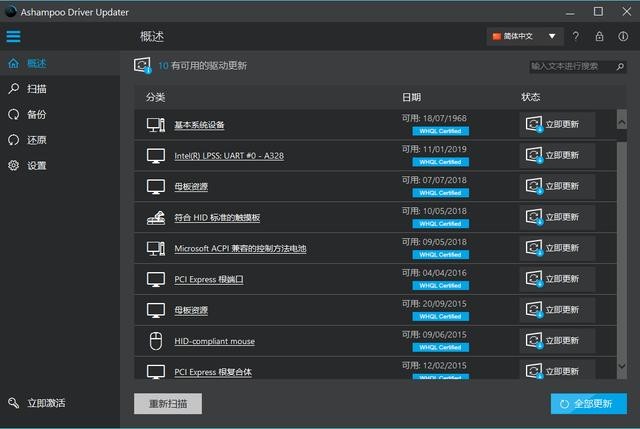
Task: Open the 扫描 sidebar item
Action: pyautogui.click(x=60, y=89)
